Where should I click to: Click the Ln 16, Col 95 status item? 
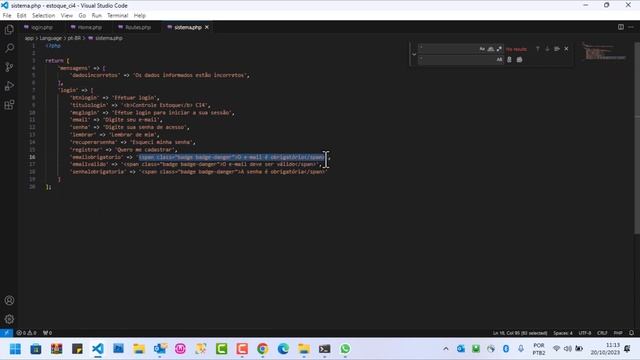[520, 333]
